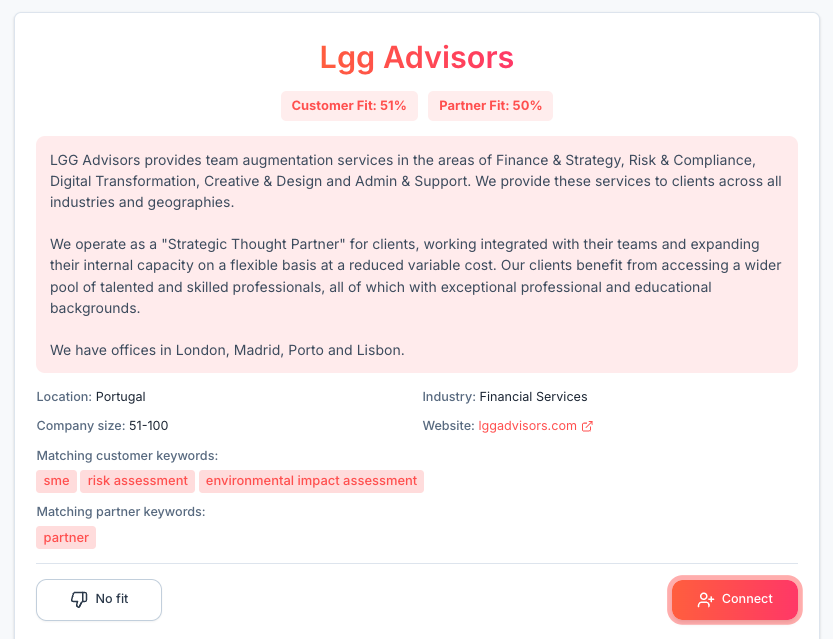Screen dimensions: 833x639
Task: Open the lggadvisors.com website link
Action: pos(528,426)
